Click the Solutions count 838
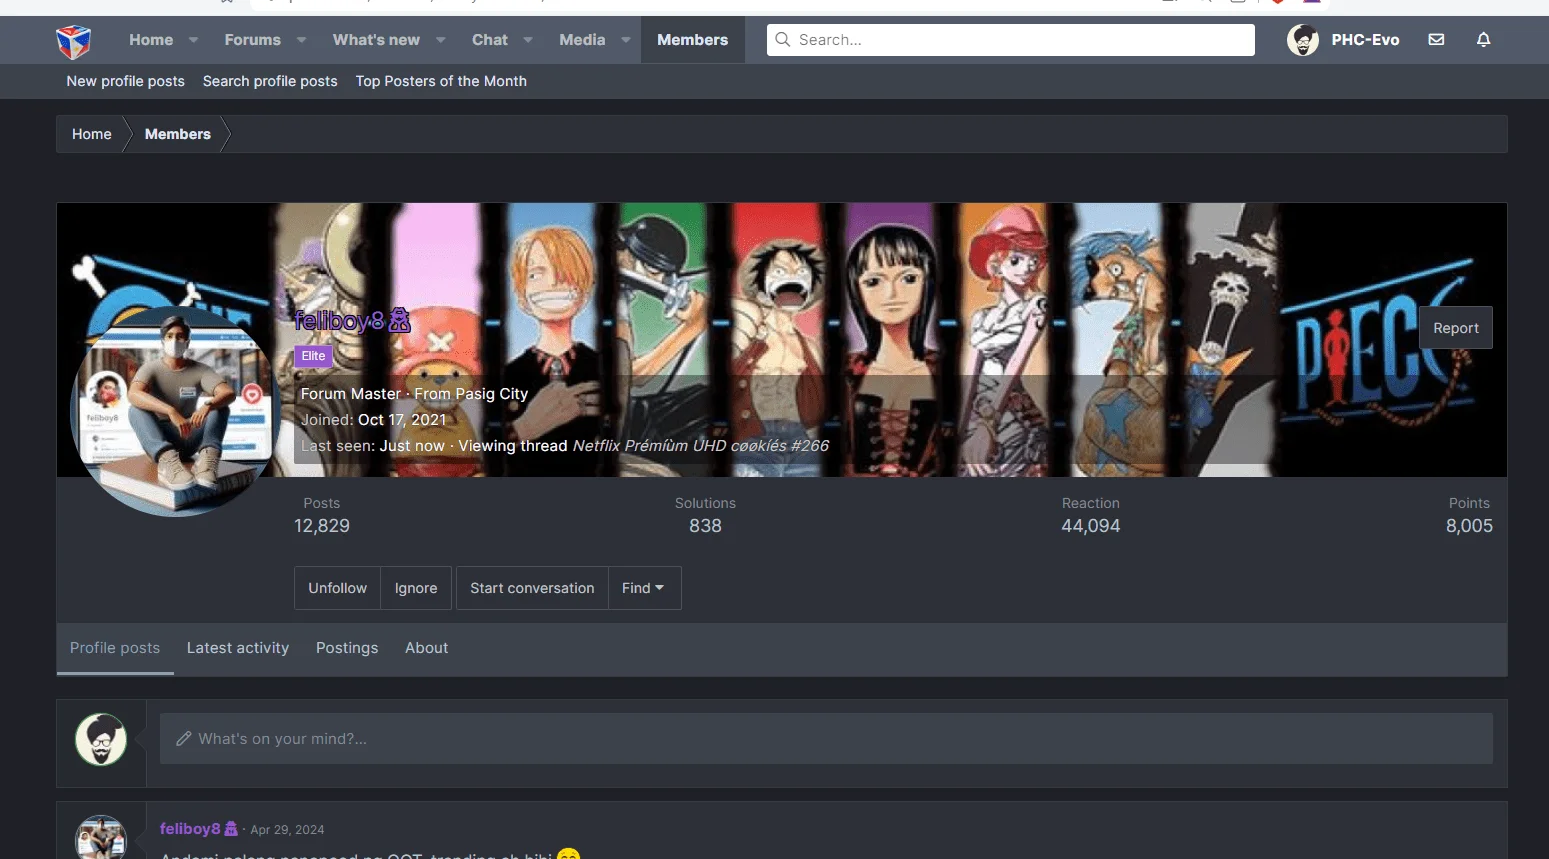 [x=705, y=526]
